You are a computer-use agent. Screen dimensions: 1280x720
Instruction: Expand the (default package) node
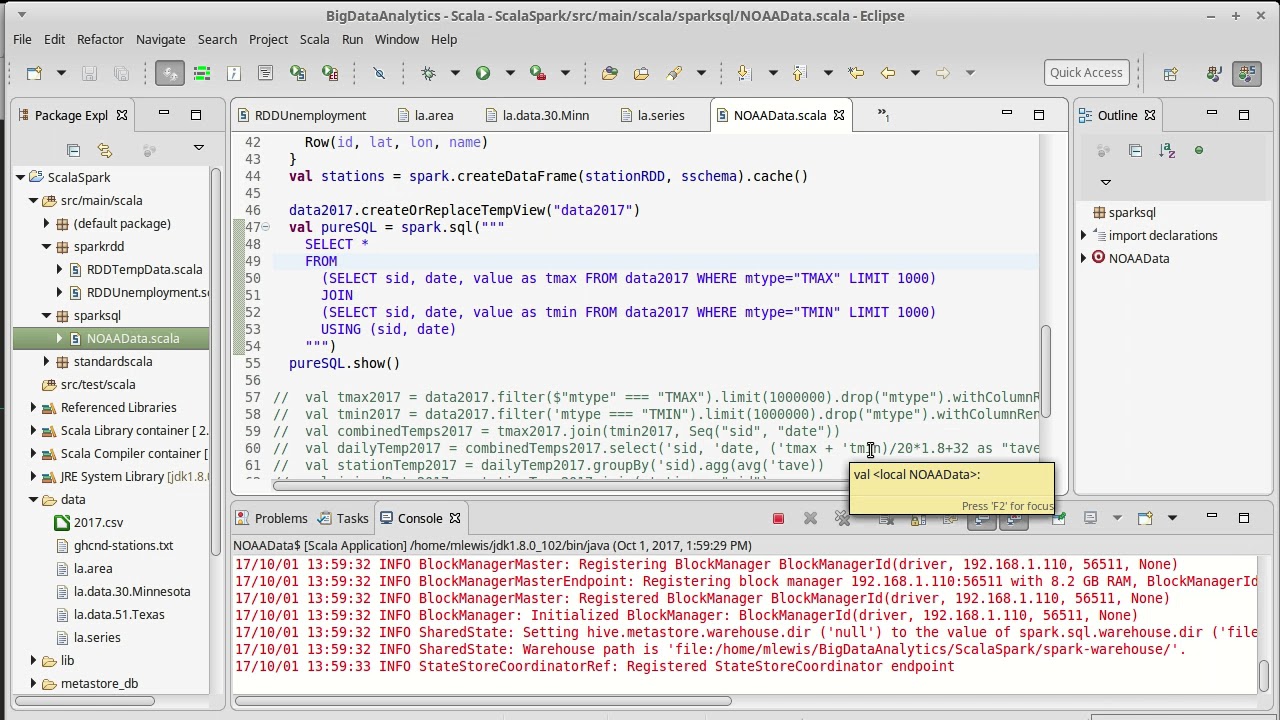tap(46, 223)
